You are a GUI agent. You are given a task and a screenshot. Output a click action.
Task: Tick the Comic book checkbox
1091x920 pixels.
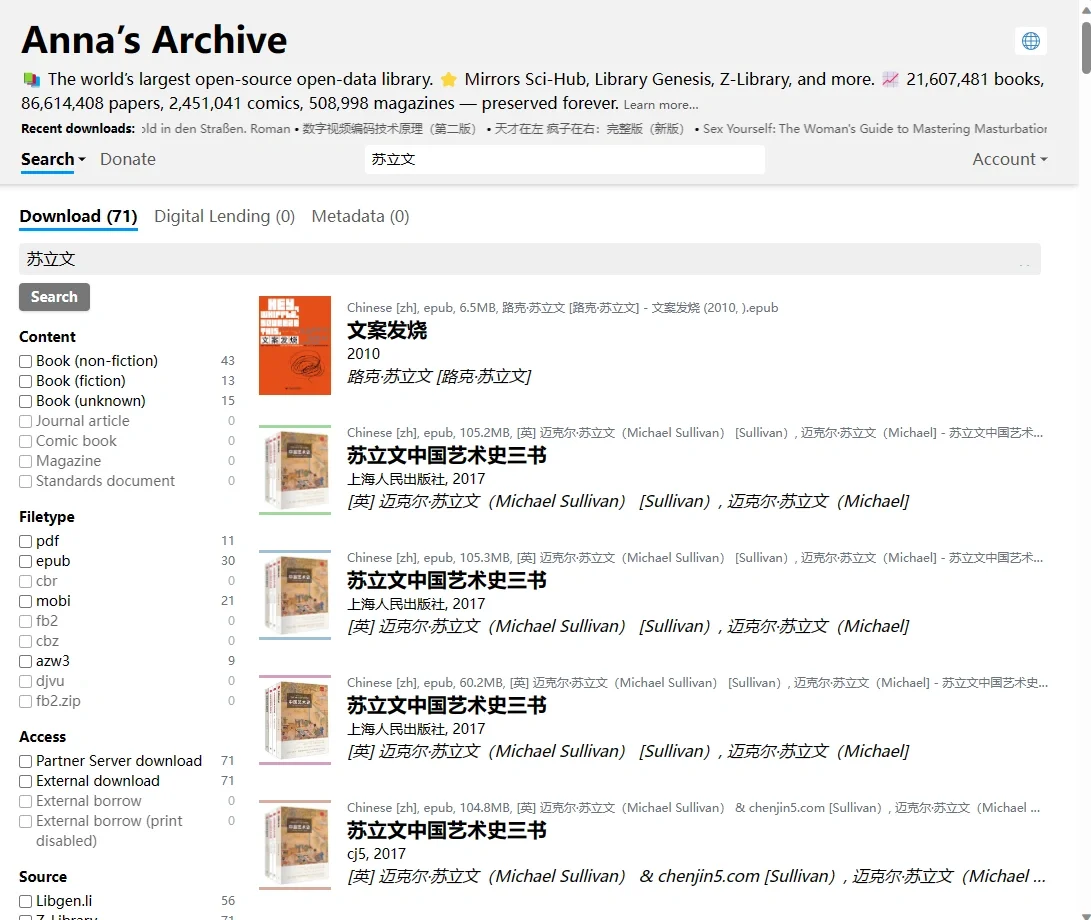point(26,441)
